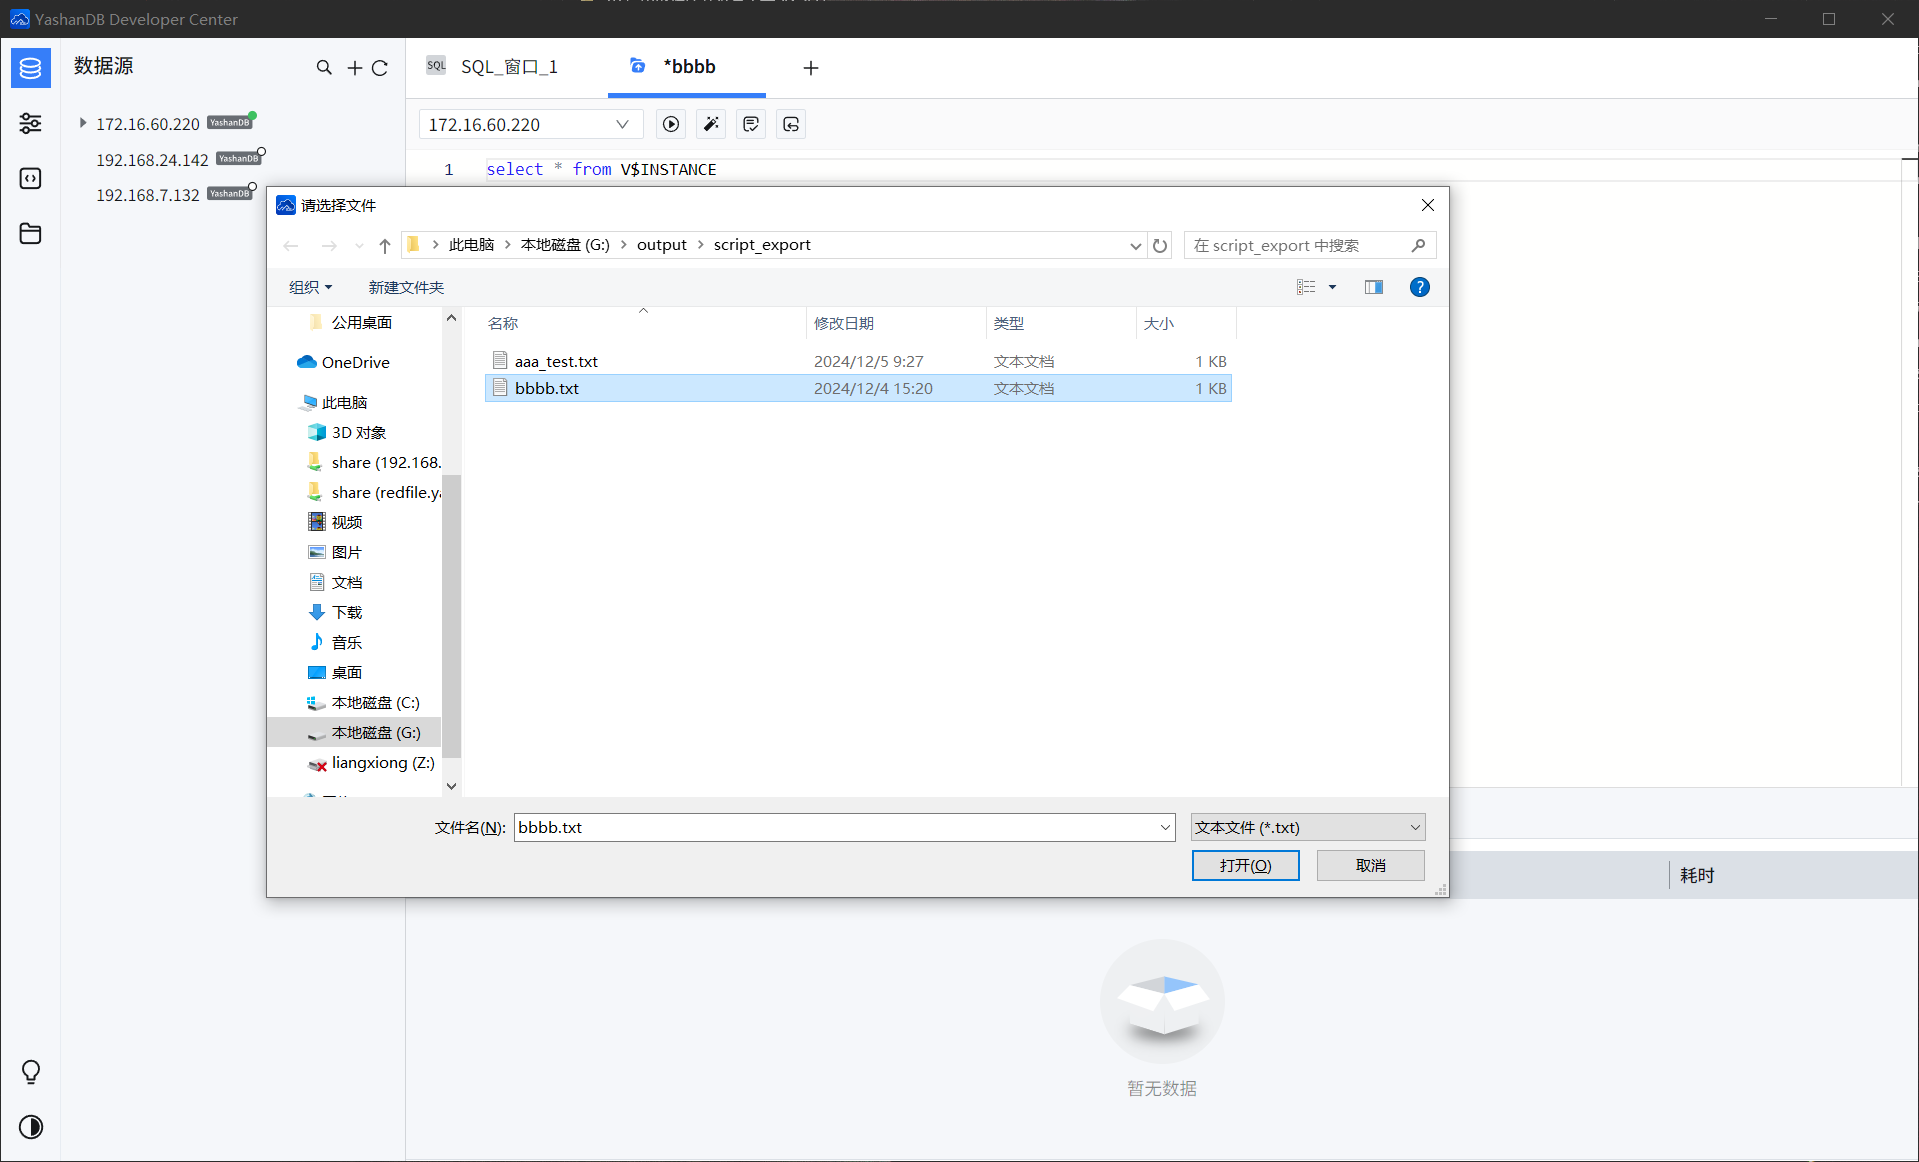Open the 组织 menu in file dialog
This screenshot has height=1162, width=1919.
click(309, 287)
